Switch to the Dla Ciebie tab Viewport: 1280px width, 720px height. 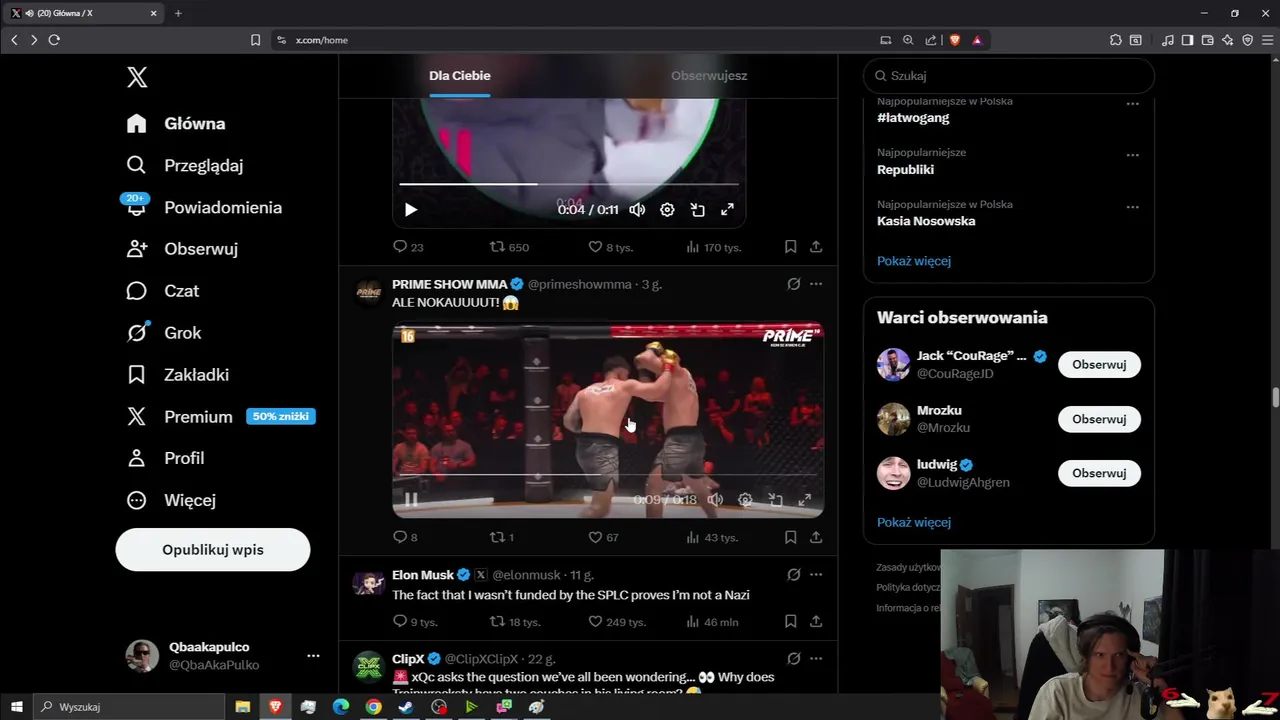pos(460,76)
